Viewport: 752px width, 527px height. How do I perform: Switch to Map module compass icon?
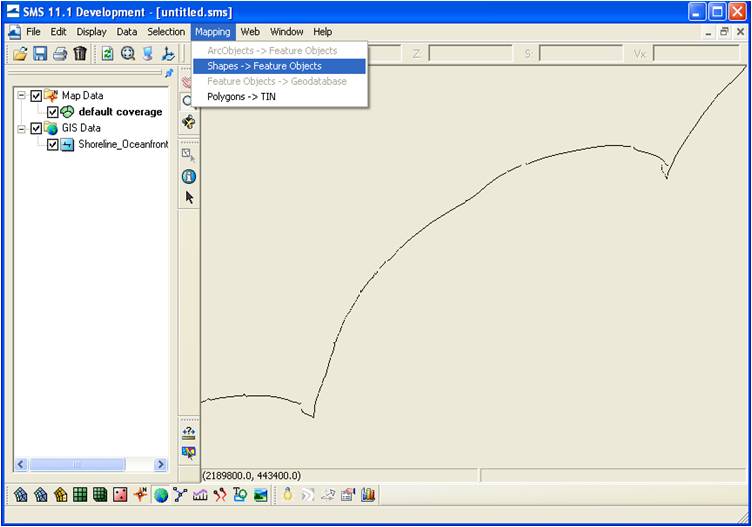(140, 494)
